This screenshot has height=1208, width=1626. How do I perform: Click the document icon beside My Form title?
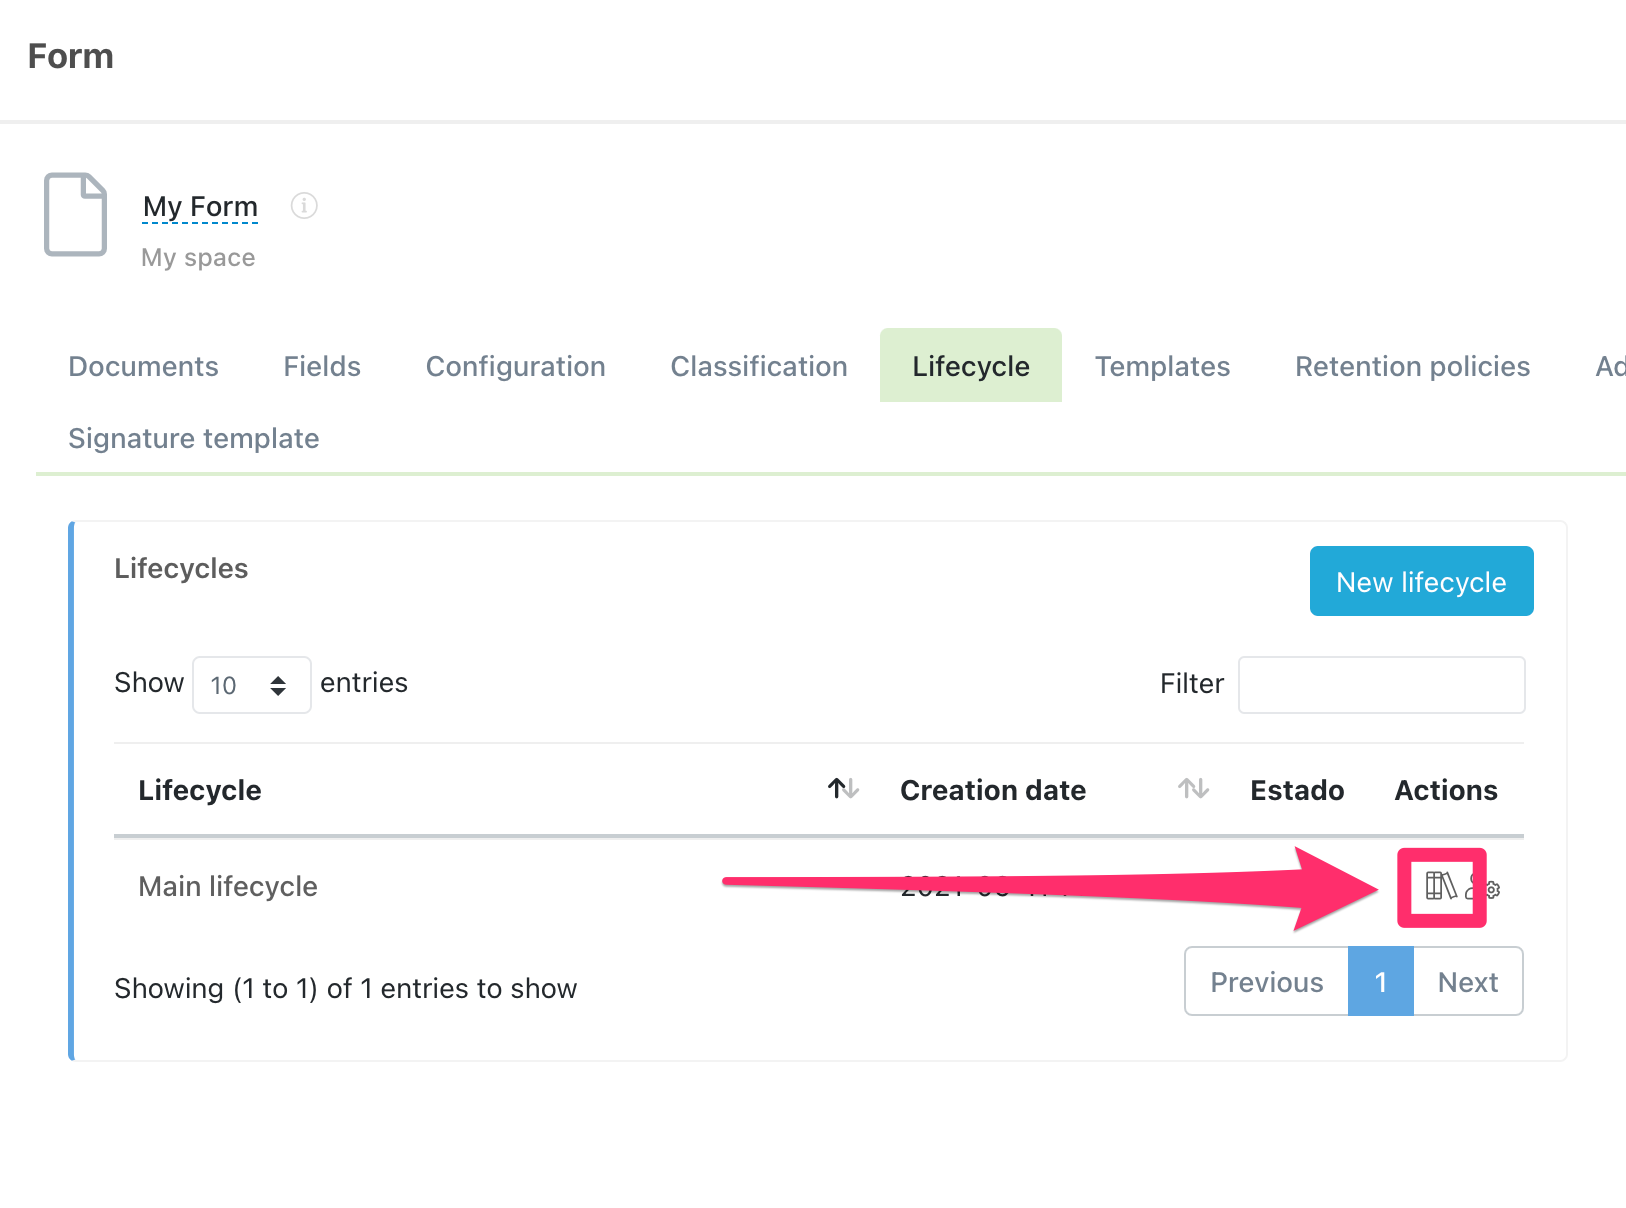(x=75, y=215)
